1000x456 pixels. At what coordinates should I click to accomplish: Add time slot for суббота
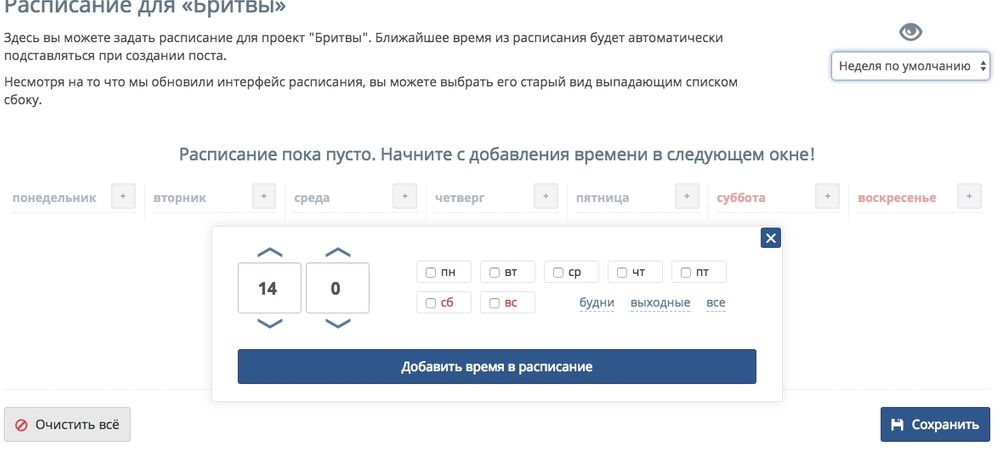pyautogui.click(x=828, y=196)
